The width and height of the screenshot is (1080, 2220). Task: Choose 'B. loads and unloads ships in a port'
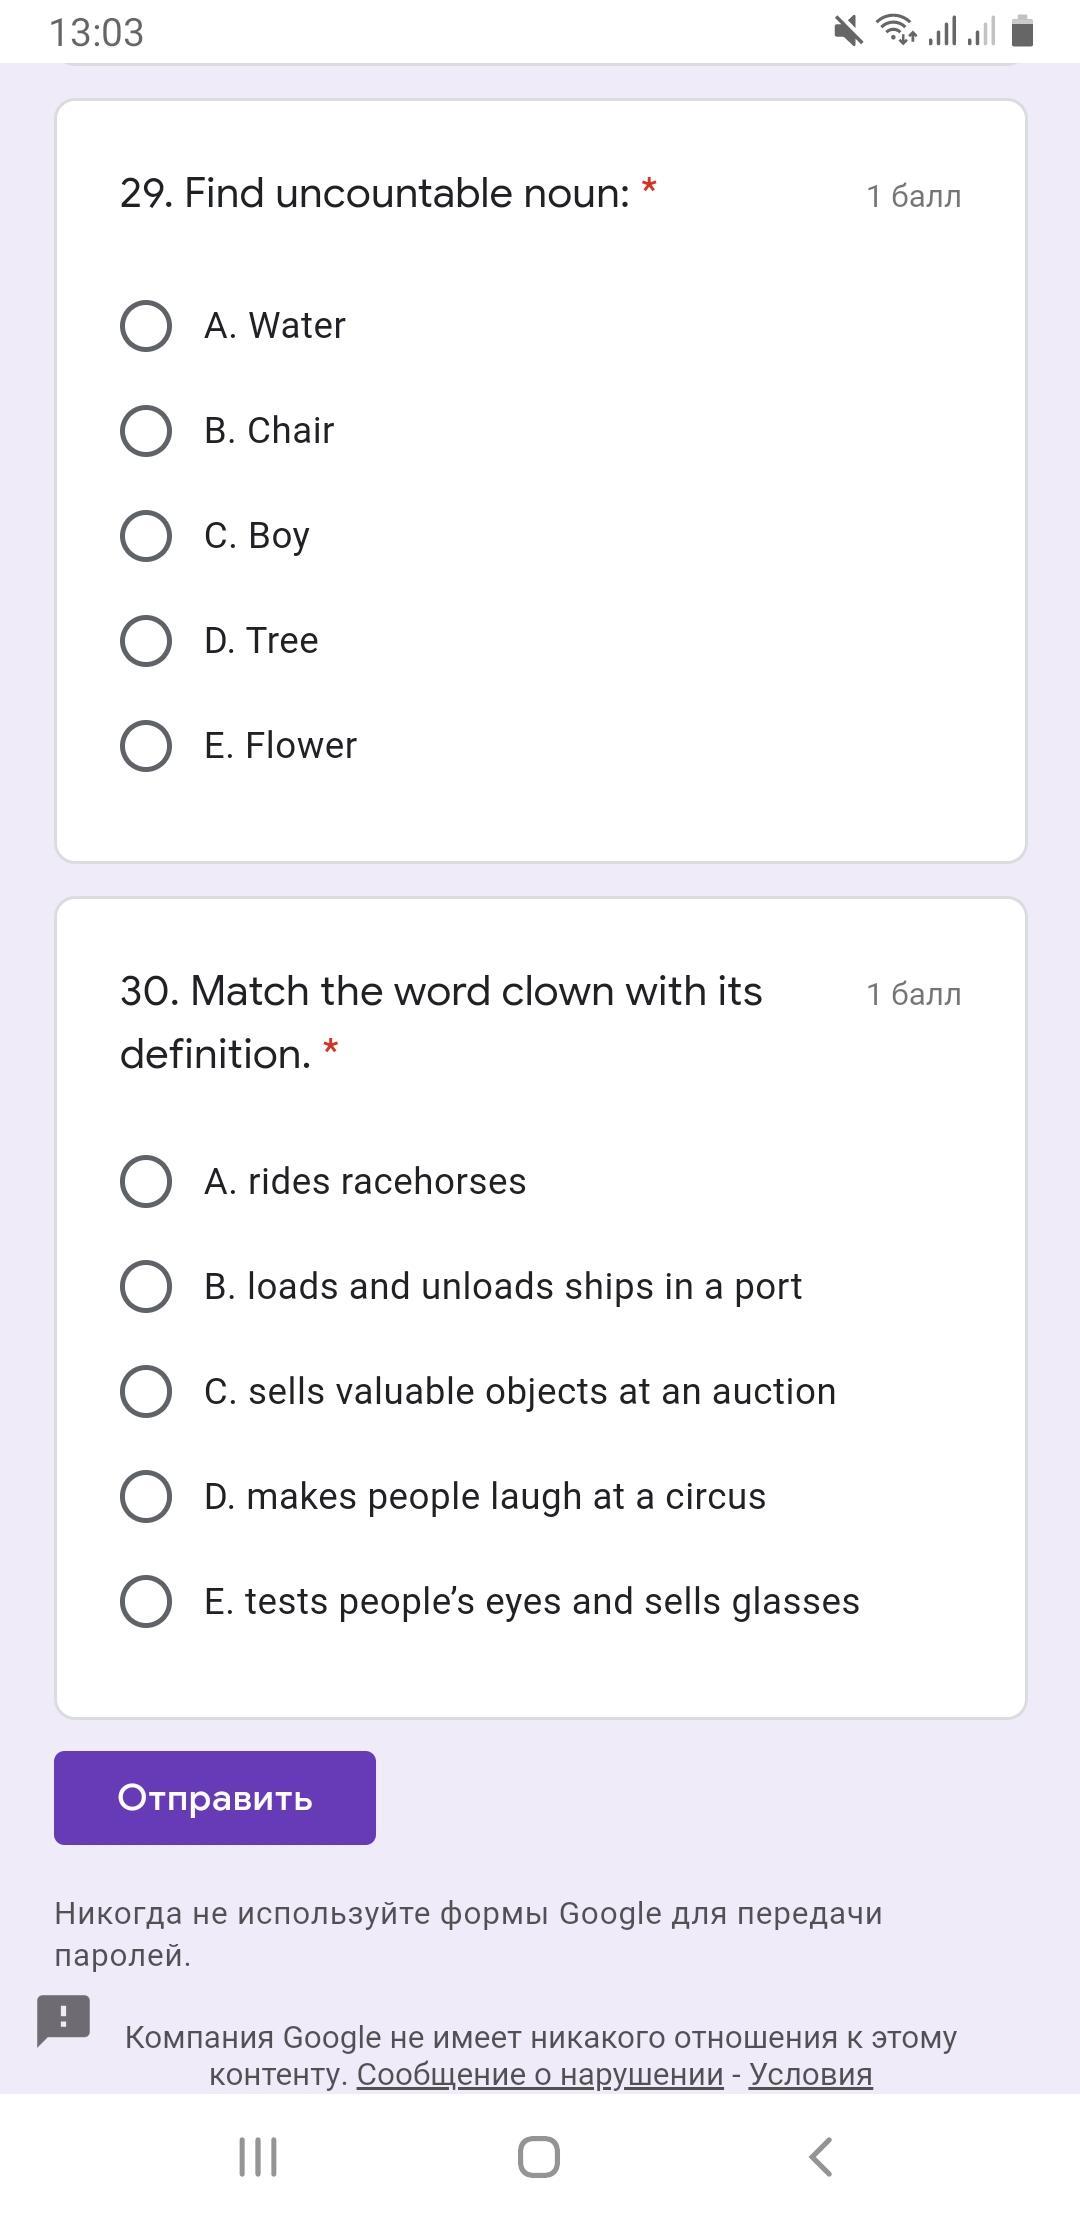pos(146,1287)
